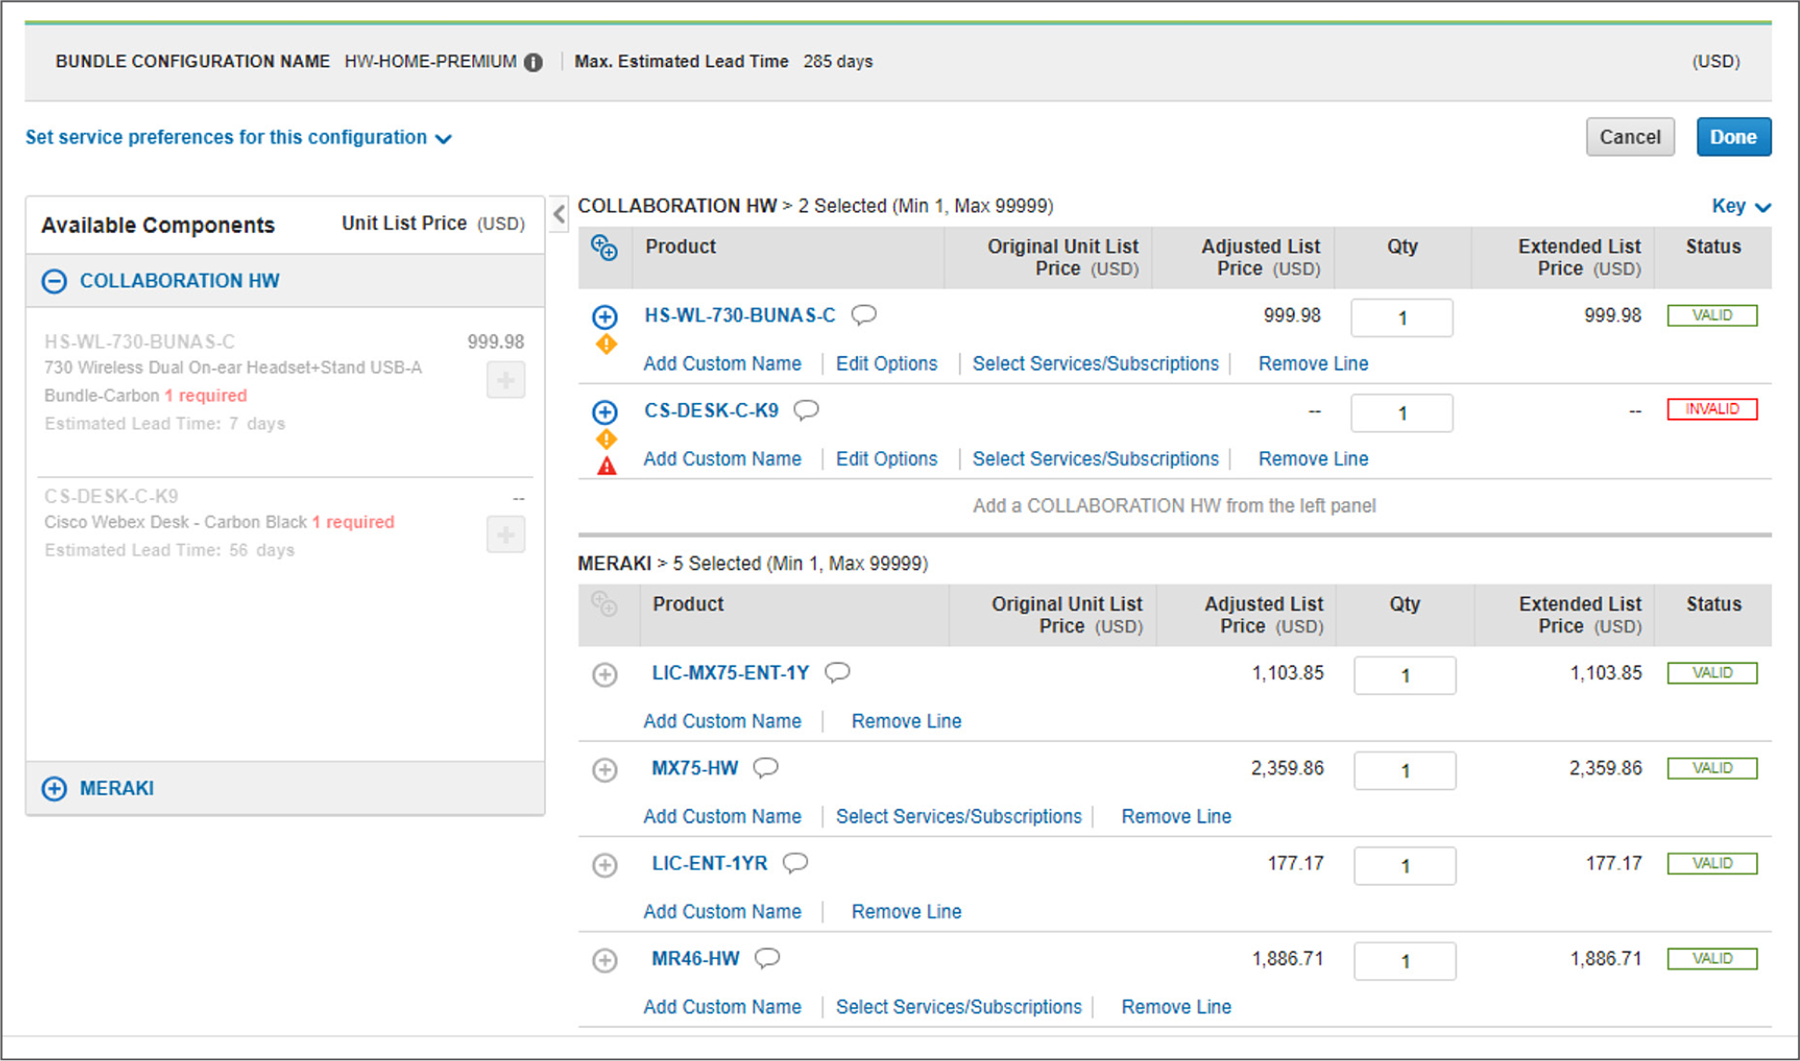The image size is (1800, 1061).
Task: Open MX75-HW product link
Action: coord(695,768)
